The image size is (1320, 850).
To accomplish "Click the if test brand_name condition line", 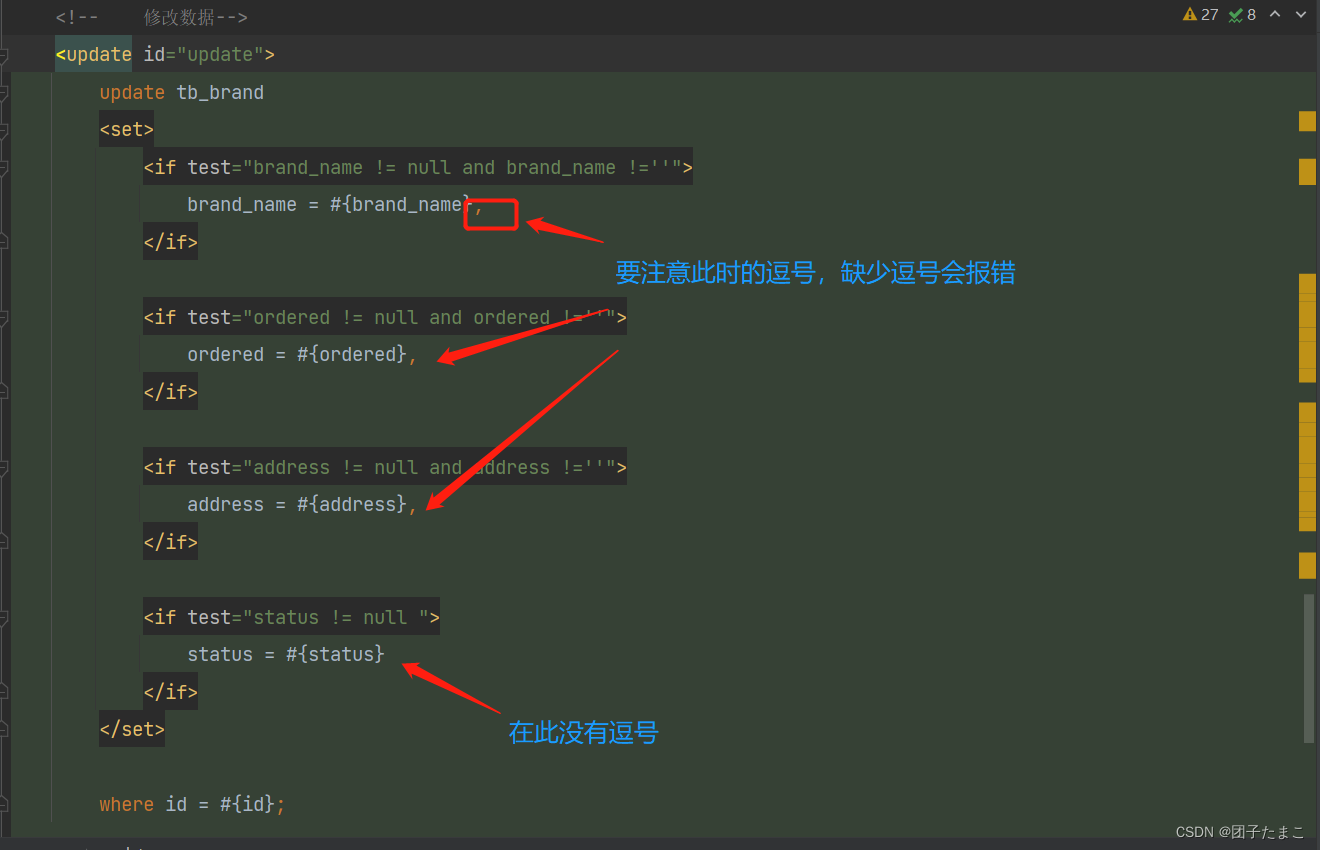I will pyautogui.click(x=418, y=167).
